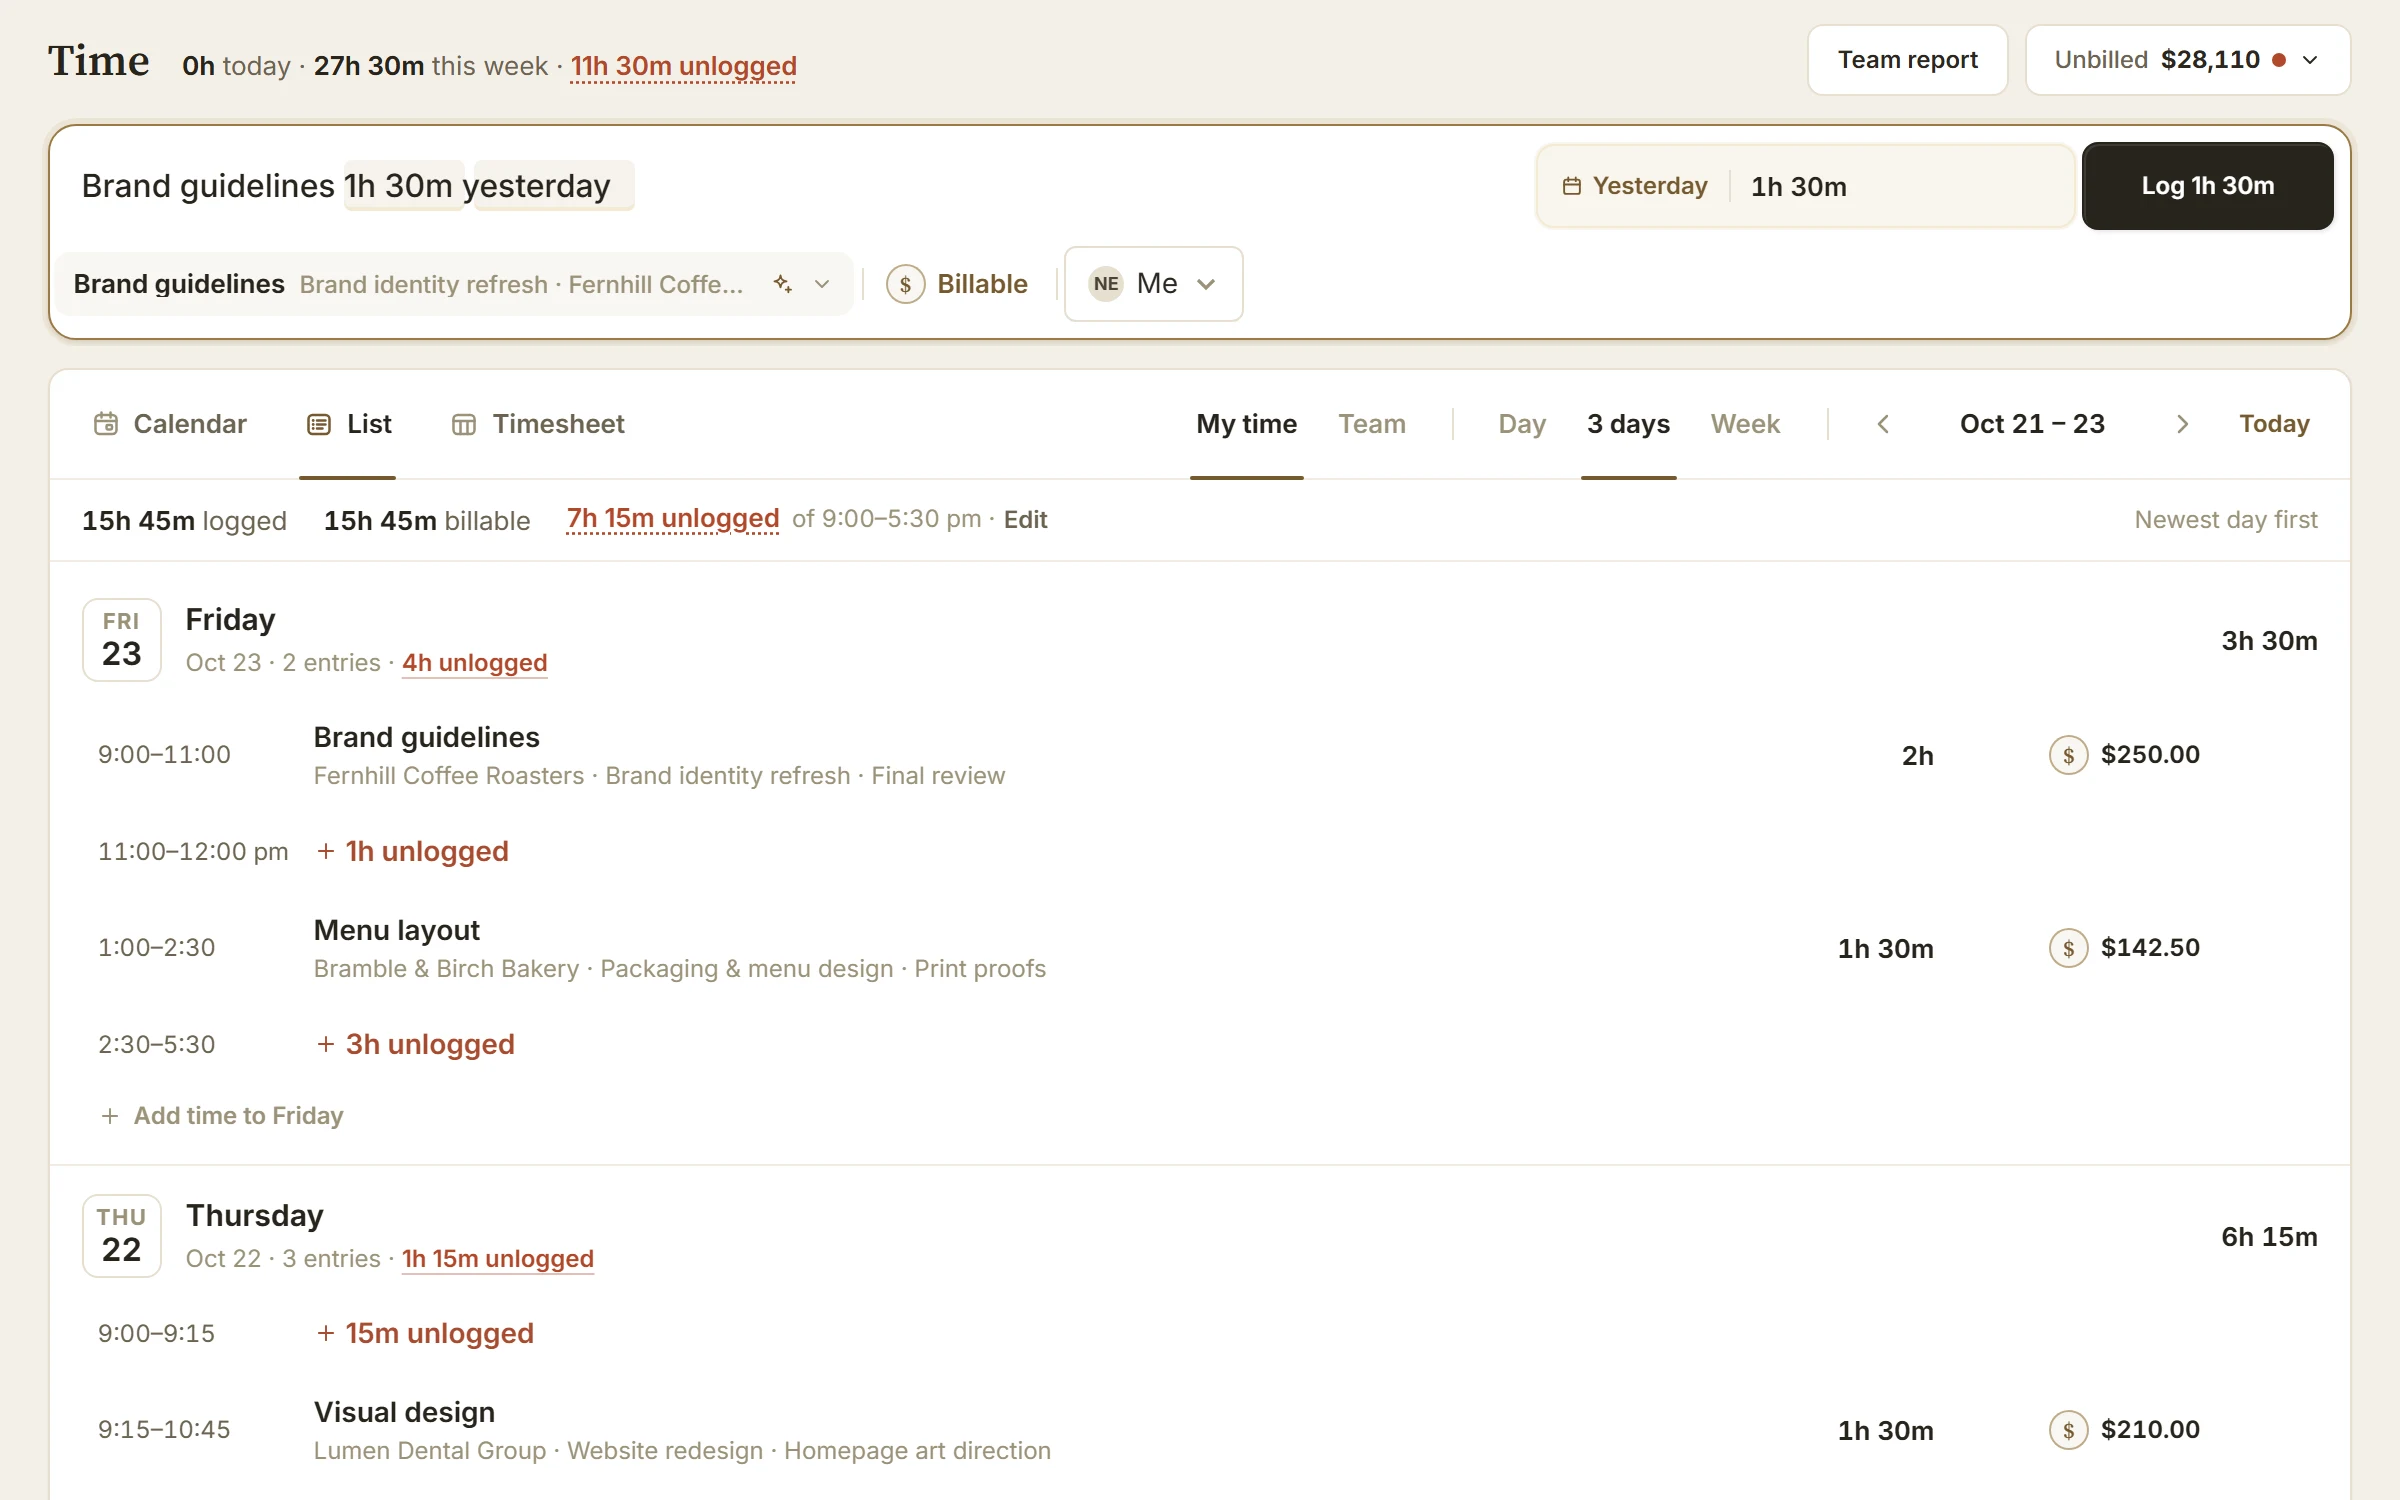Screen dimensions: 2400x1500
Task: Click the FRI 23 date badge
Action: (121, 640)
